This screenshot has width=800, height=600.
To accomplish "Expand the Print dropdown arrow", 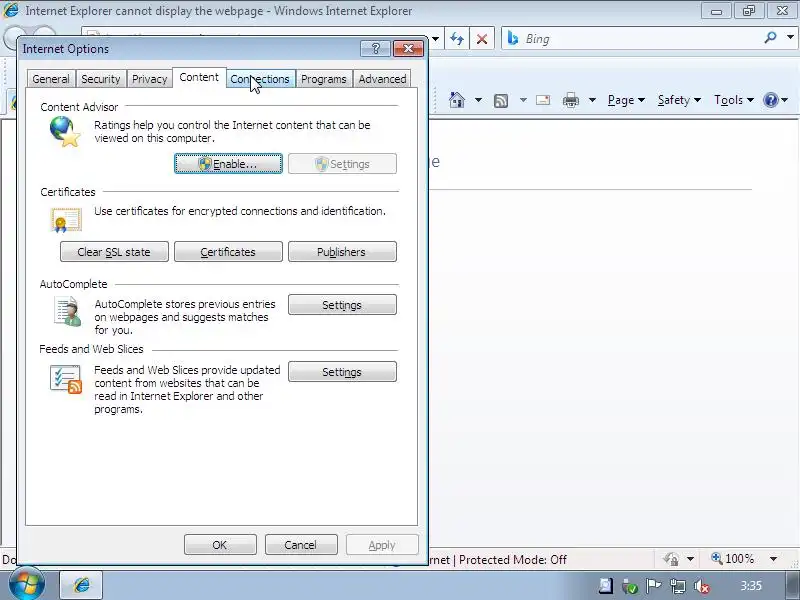I will (592, 100).
